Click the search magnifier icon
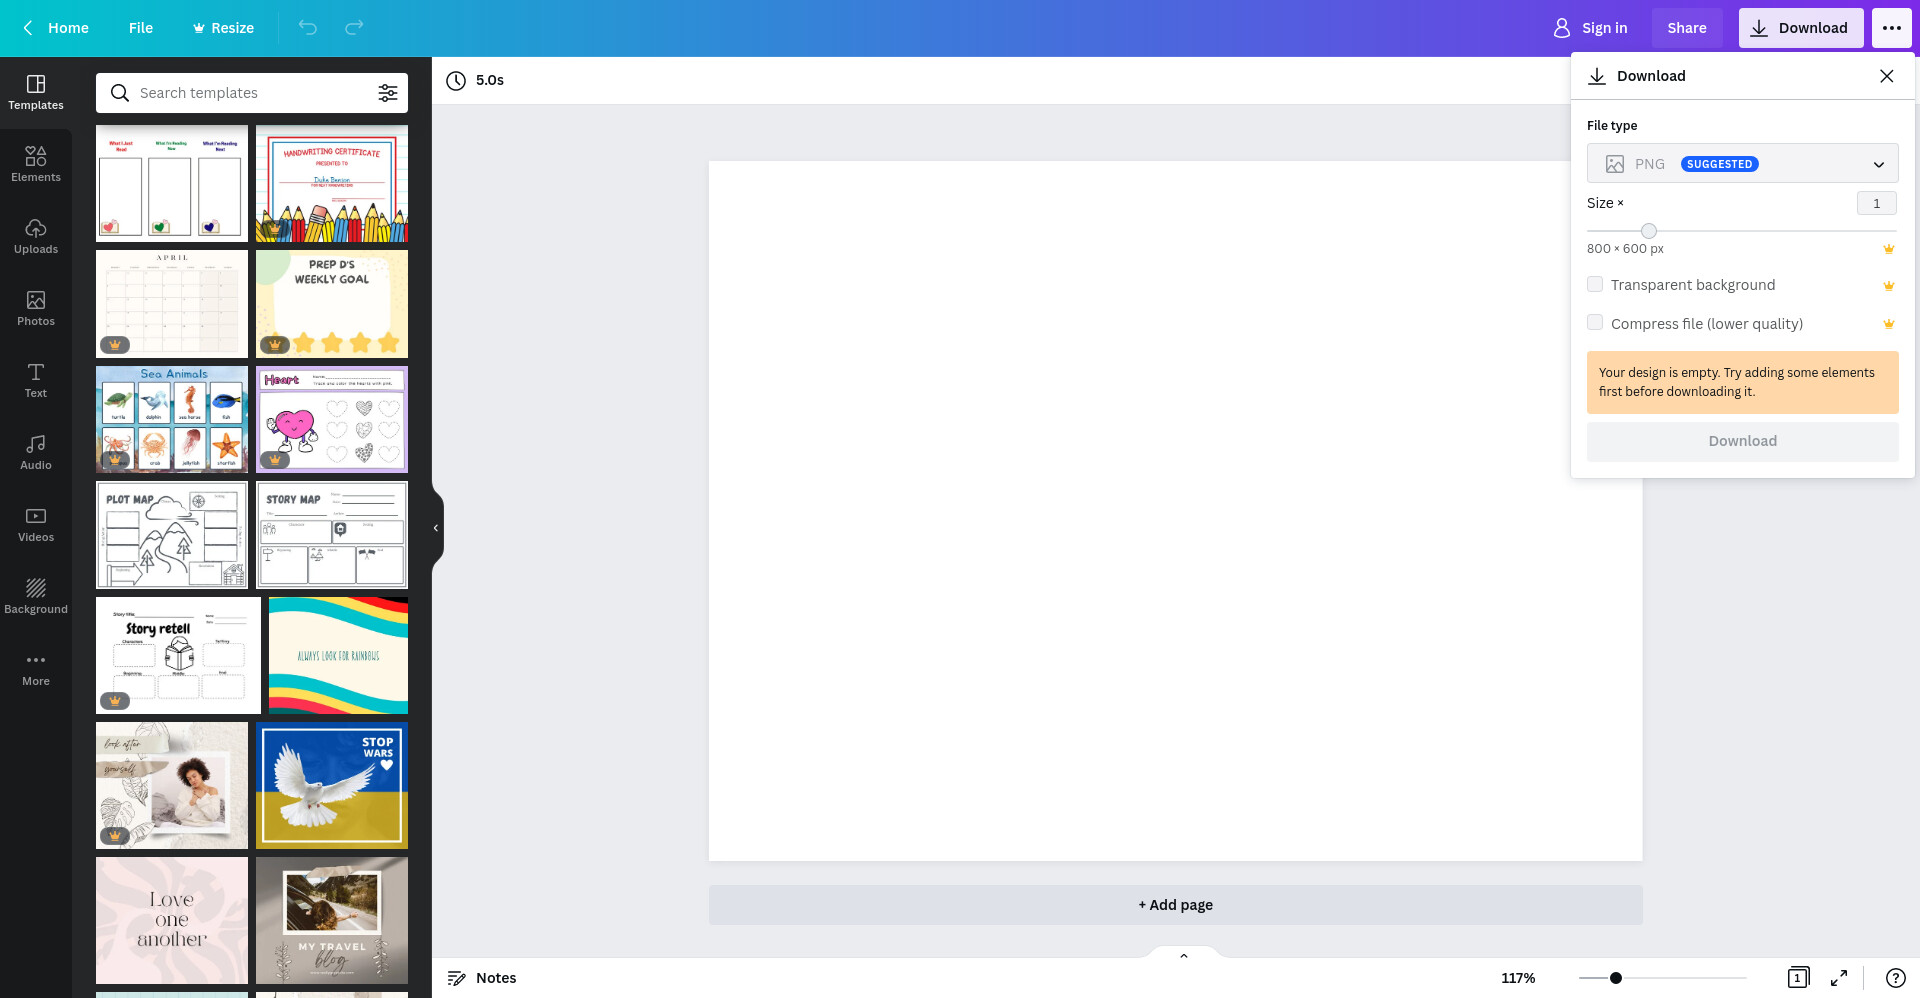1920x998 pixels. (x=120, y=93)
